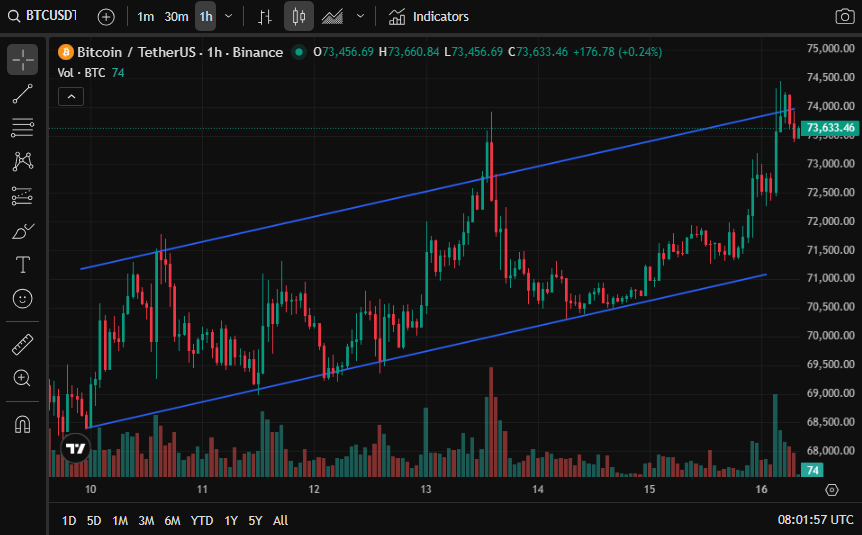Click the TradingView logo on the chart
862x535 pixels.
pyautogui.click(x=75, y=449)
